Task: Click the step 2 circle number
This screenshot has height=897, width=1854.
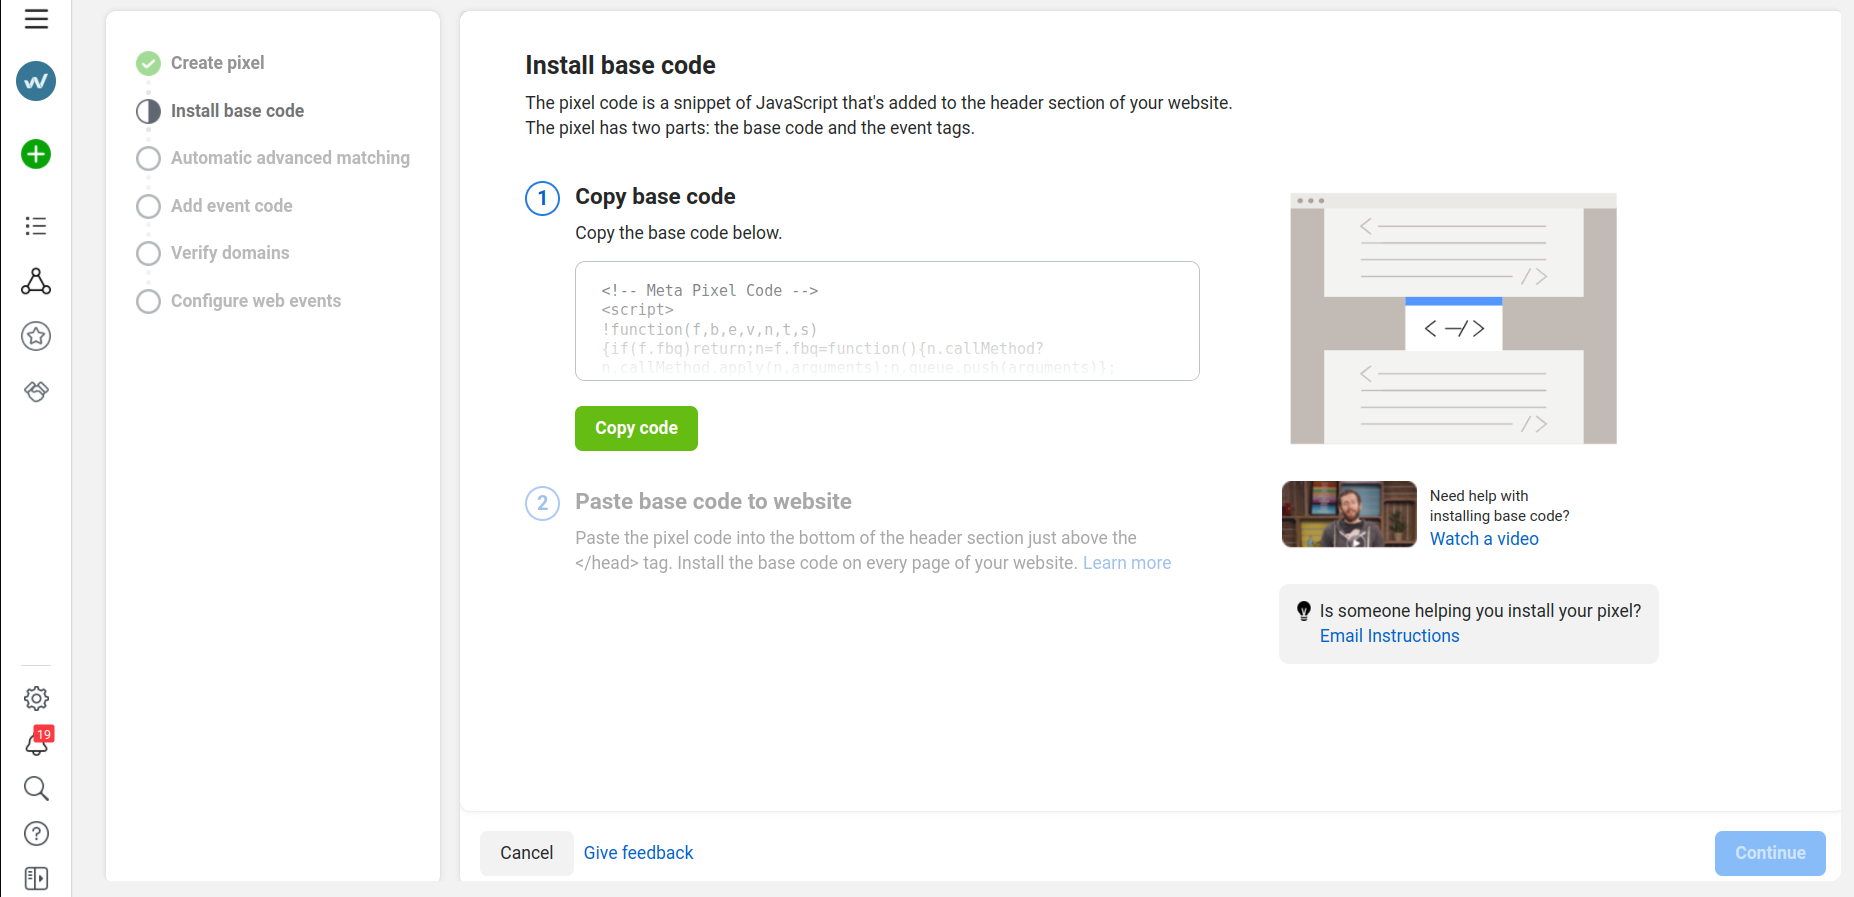Action: [x=542, y=503]
